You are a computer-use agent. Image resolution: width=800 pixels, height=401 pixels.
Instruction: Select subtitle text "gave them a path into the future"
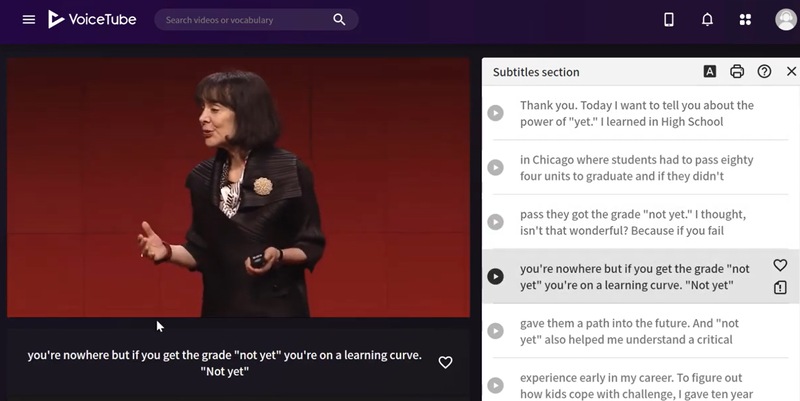605,323
